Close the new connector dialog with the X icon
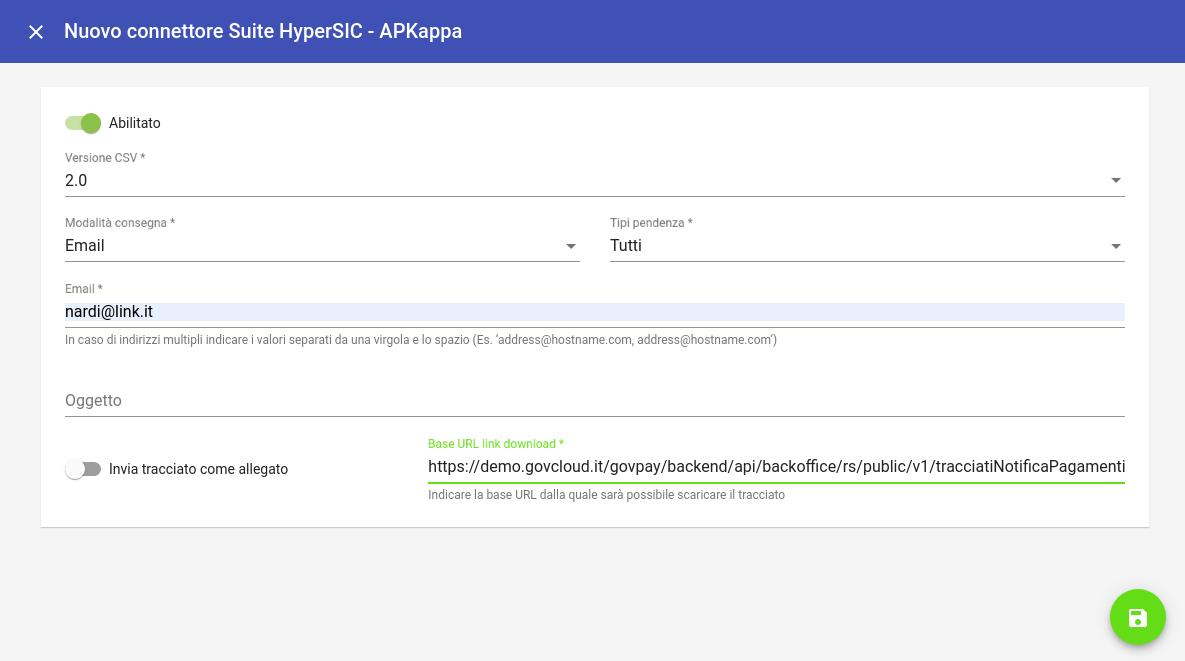This screenshot has height=661, width=1185. [x=36, y=32]
